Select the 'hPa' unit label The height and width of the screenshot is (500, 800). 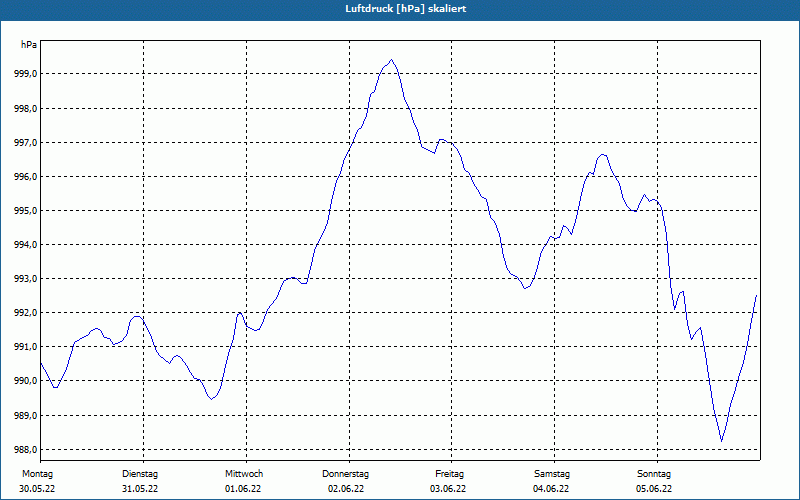tap(29, 45)
